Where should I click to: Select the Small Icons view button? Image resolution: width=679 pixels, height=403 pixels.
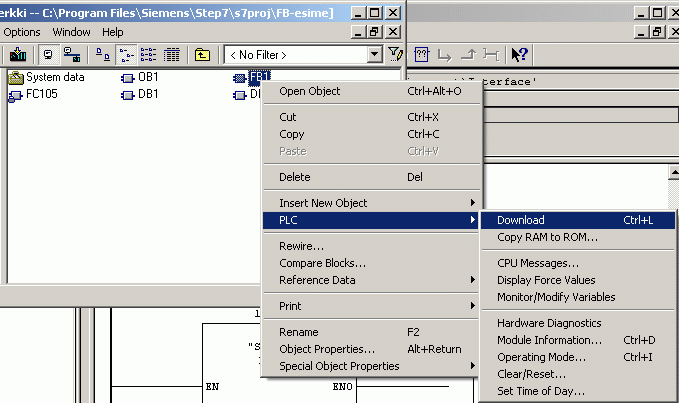pyautogui.click(x=126, y=55)
